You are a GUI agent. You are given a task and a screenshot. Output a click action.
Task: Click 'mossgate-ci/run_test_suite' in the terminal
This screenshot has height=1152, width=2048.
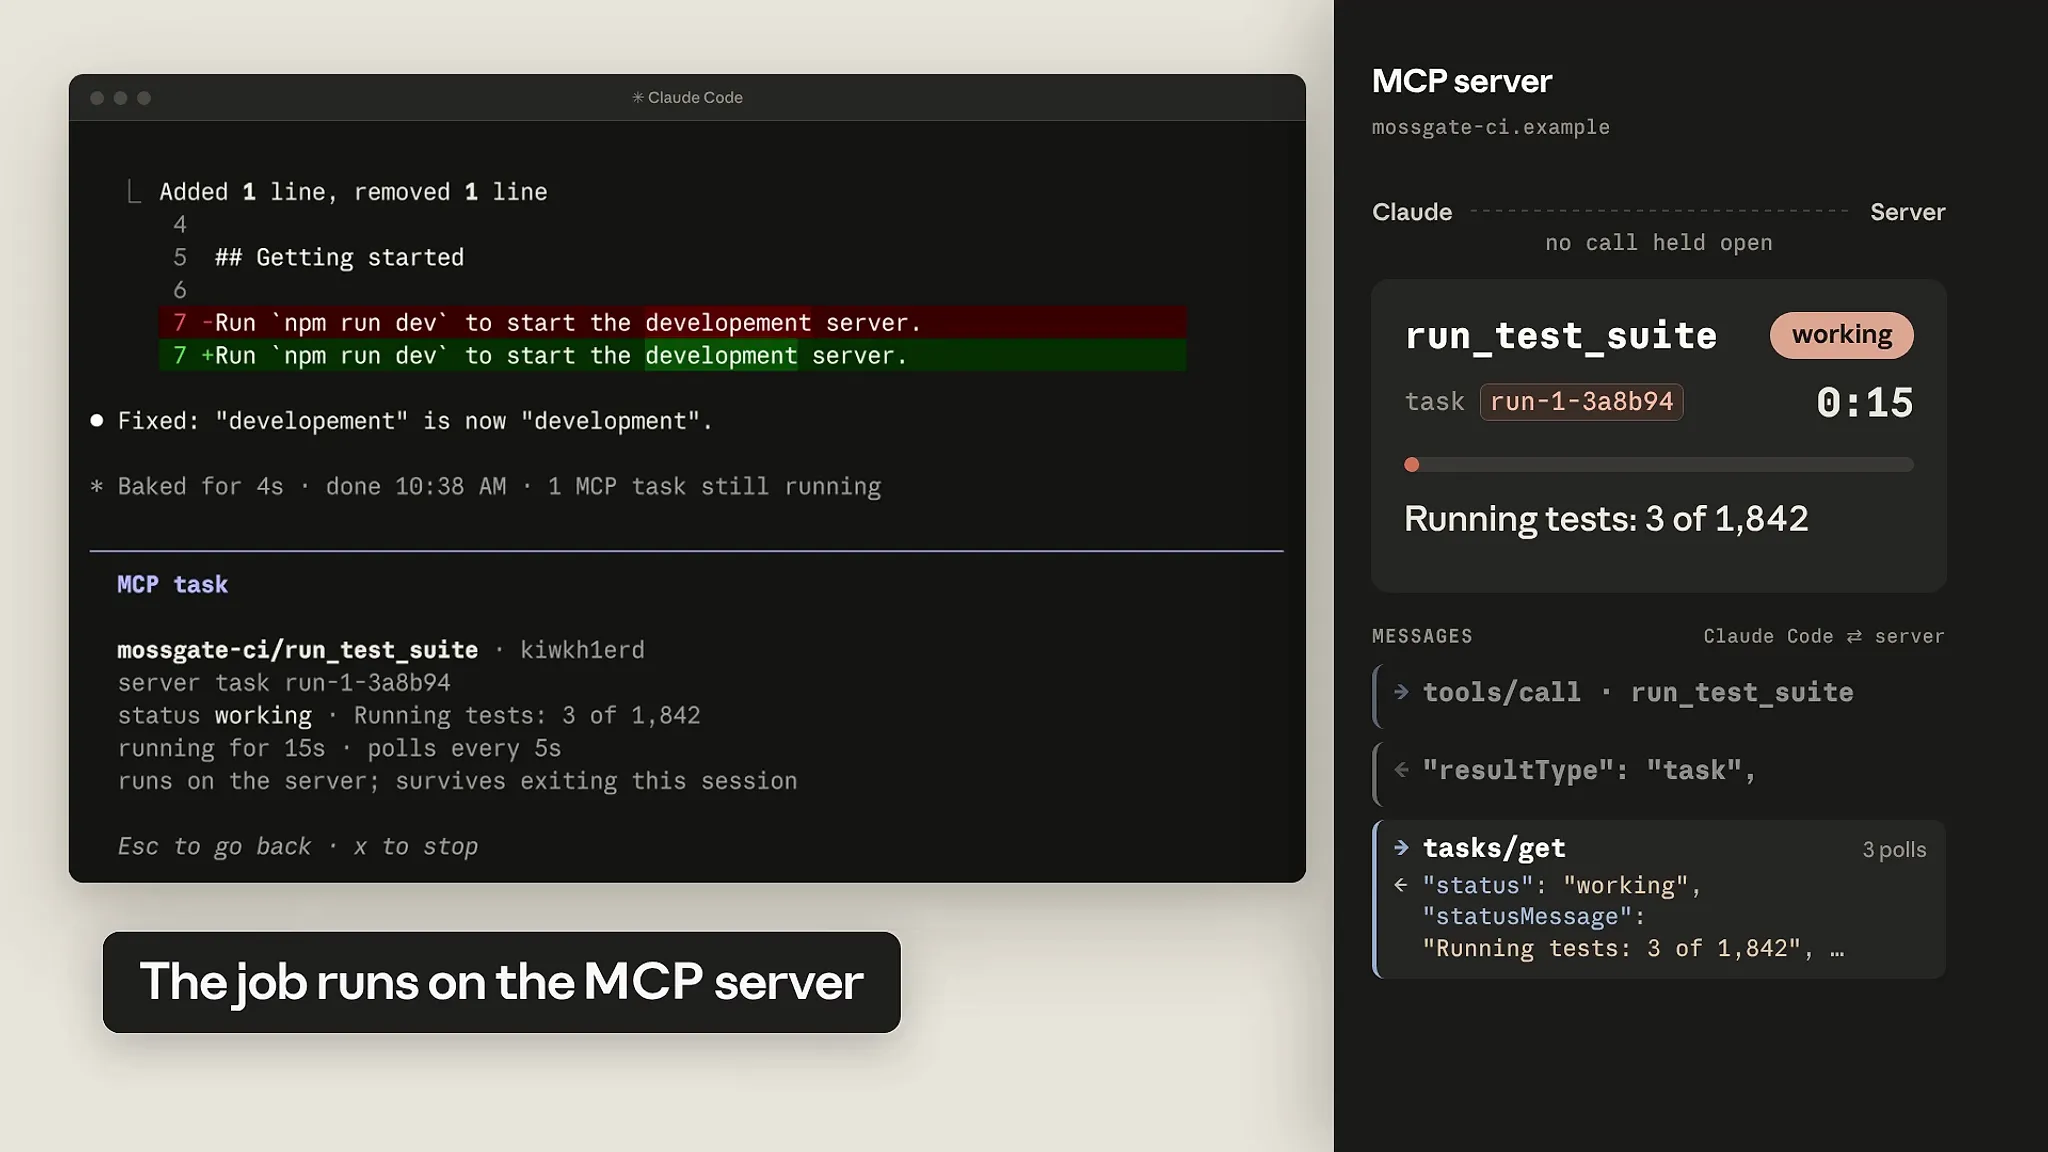pos(297,650)
